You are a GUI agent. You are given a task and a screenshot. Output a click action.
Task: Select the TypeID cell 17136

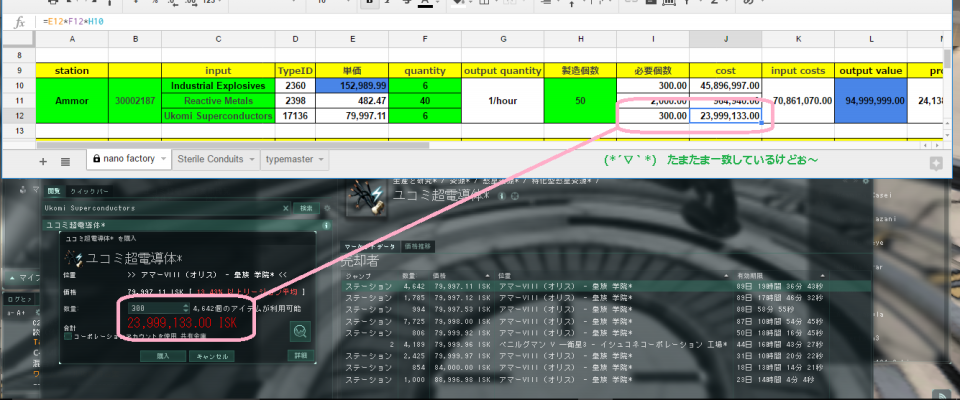coord(296,116)
